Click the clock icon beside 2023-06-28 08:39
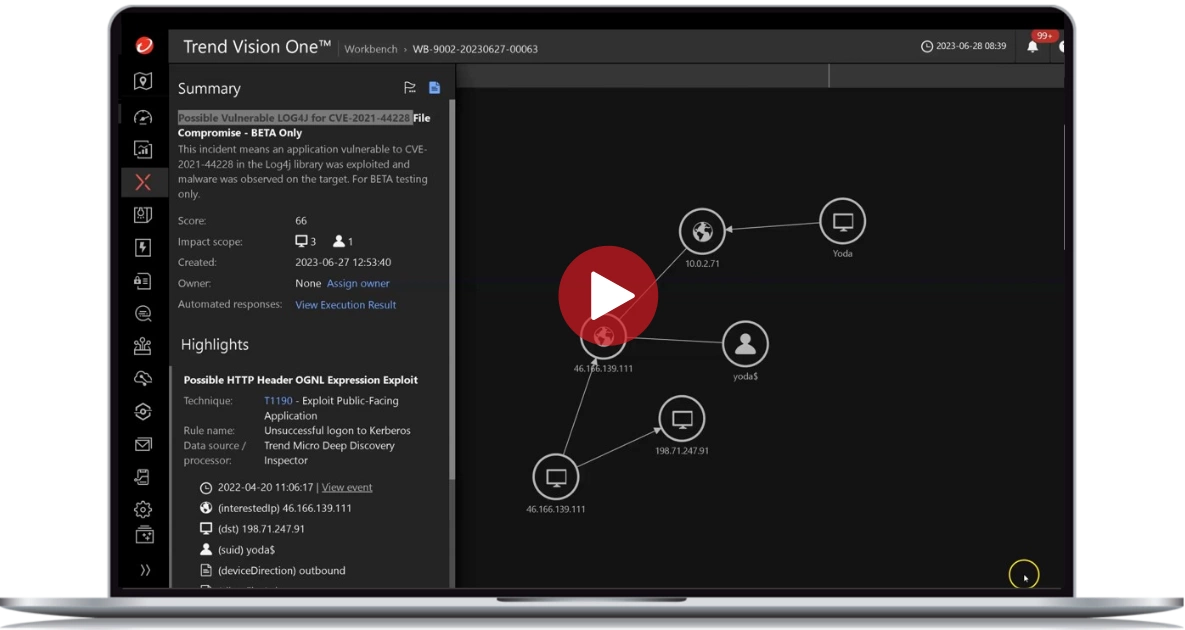Image resolution: width=1185 pixels, height=630 pixels. tap(927, 47)
